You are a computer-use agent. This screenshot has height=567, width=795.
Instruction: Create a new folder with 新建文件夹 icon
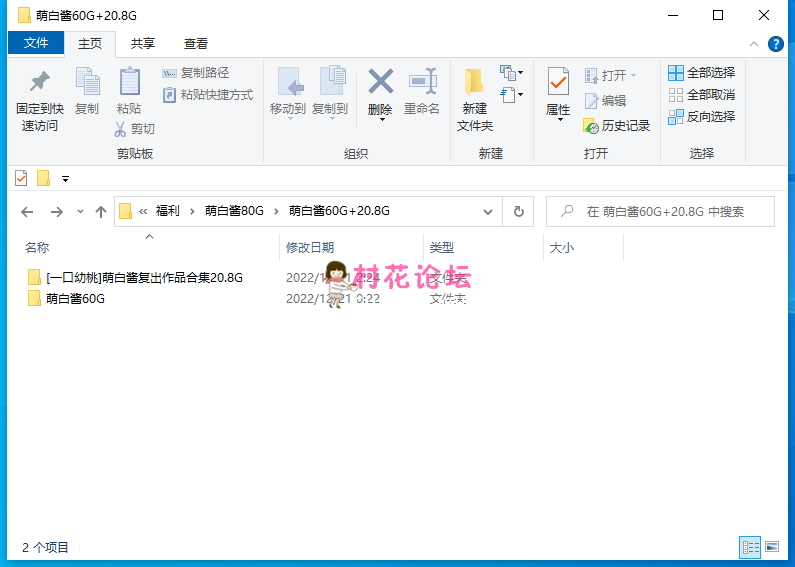(475, 98)
